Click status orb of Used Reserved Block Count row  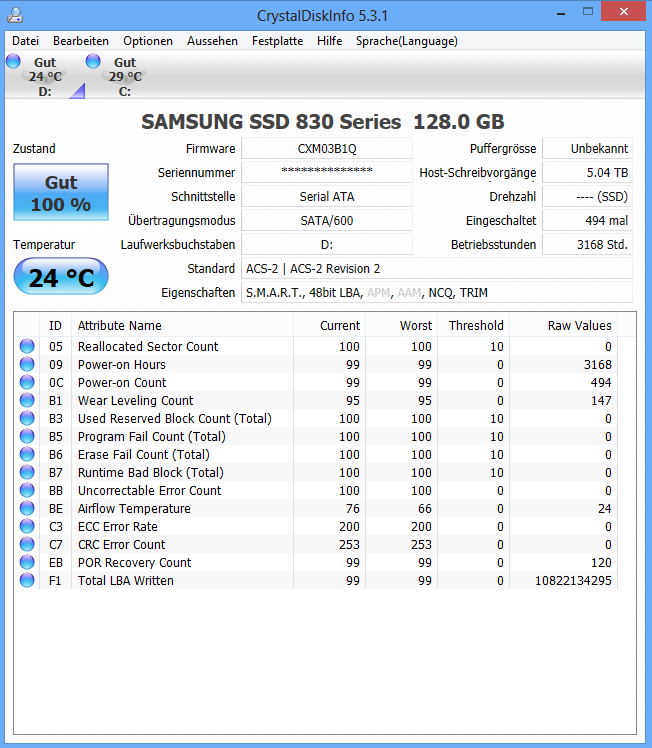(x=27, y=418)
